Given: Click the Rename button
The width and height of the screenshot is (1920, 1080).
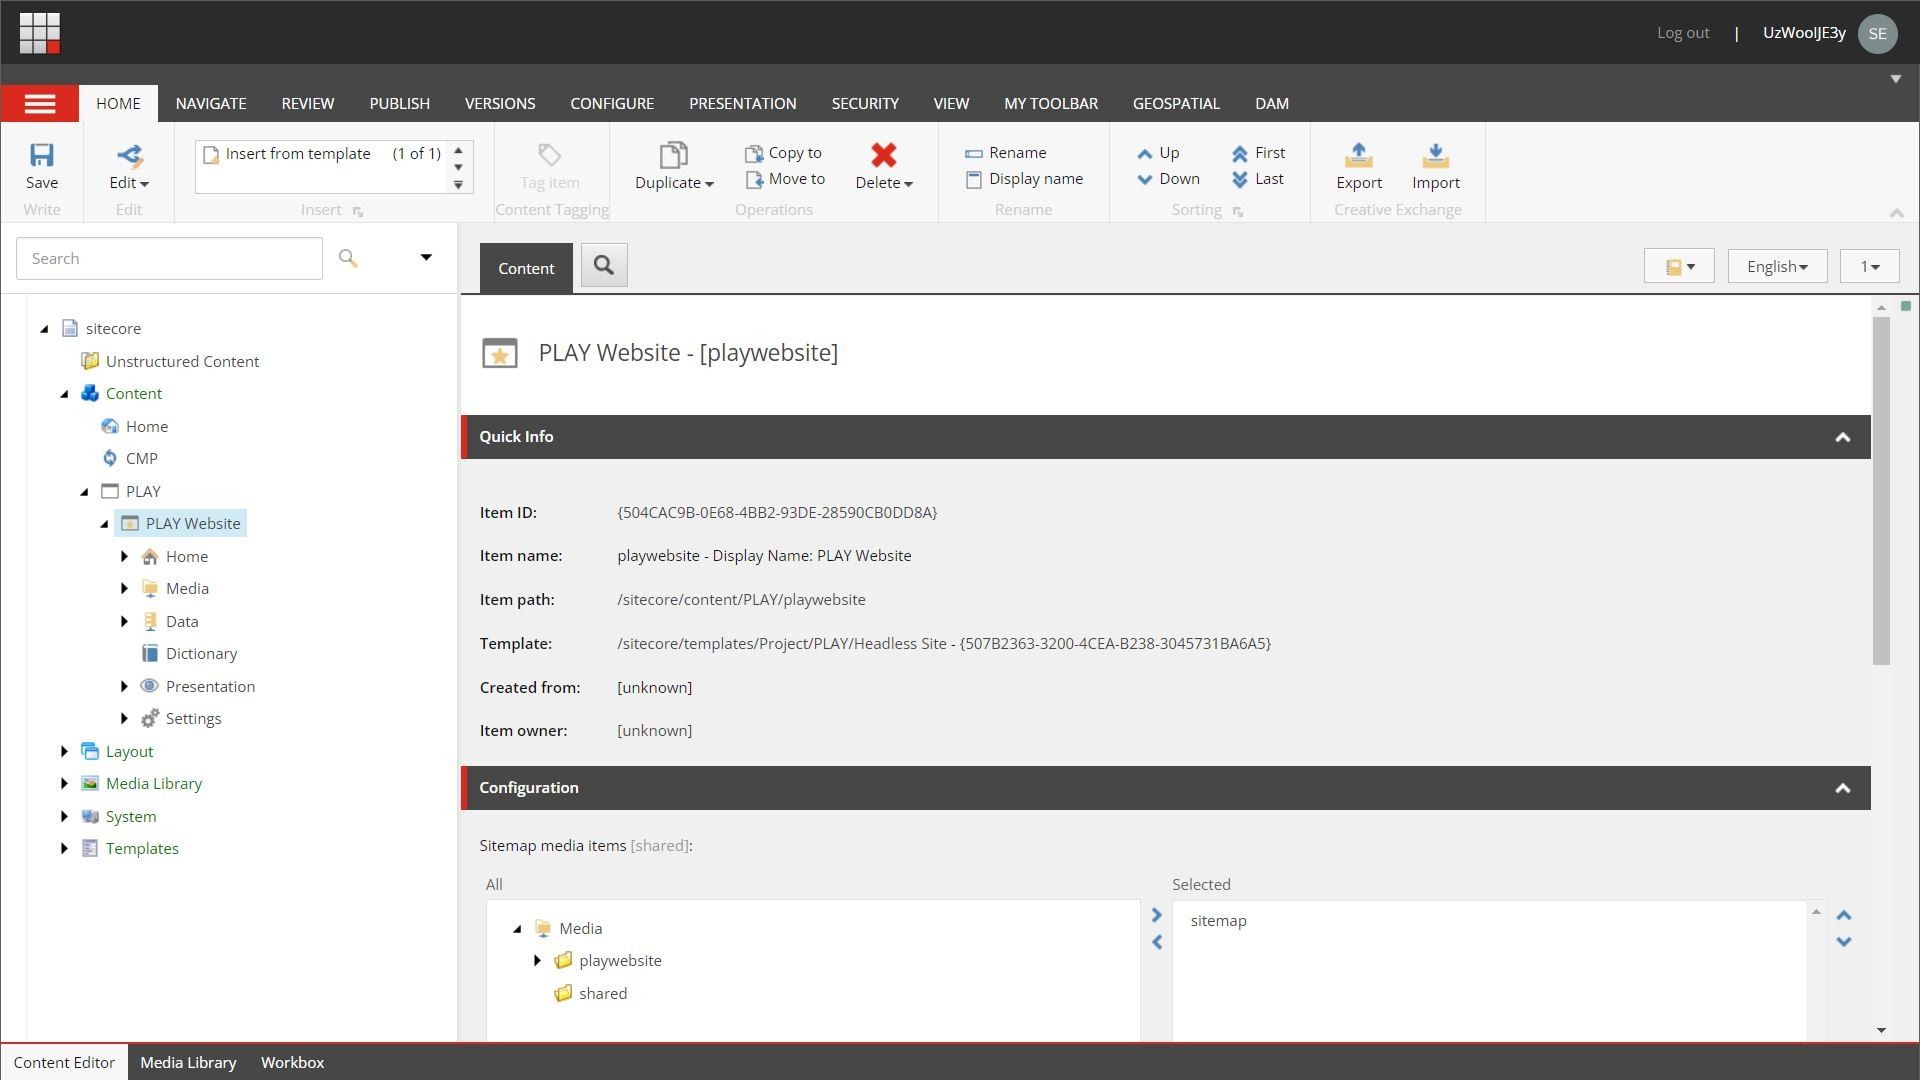Looking at the screenshot, I should [1006, 153].
